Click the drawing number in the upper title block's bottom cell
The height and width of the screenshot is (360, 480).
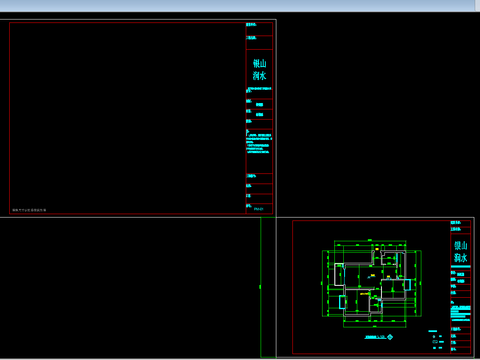(259, 209)
